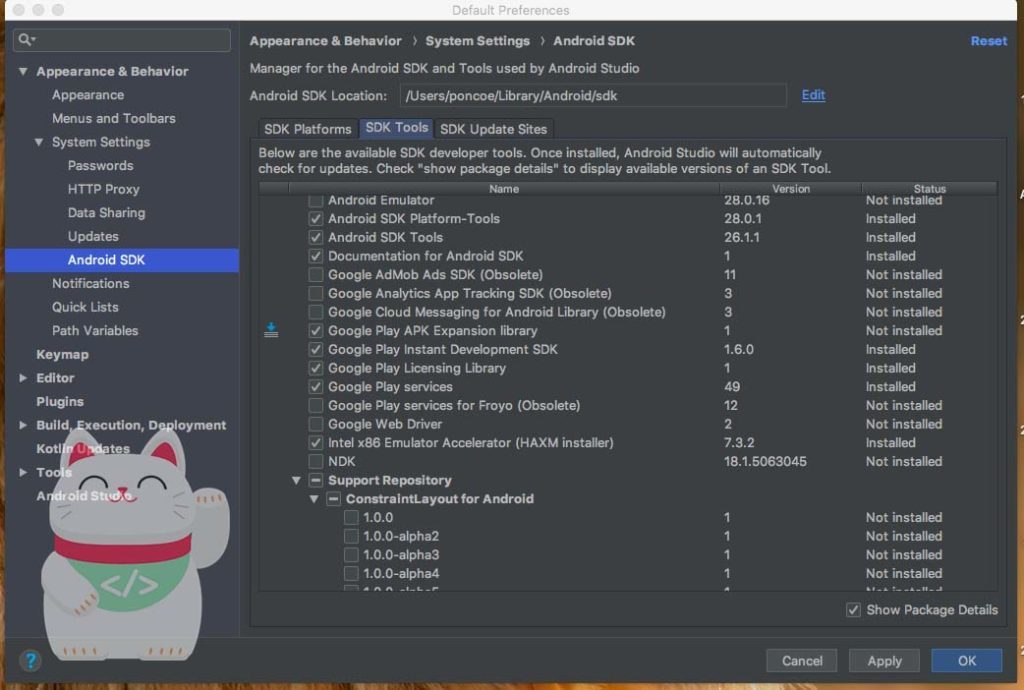Click the Cancel button
The image size is (1024, 690).
(803, 661)
